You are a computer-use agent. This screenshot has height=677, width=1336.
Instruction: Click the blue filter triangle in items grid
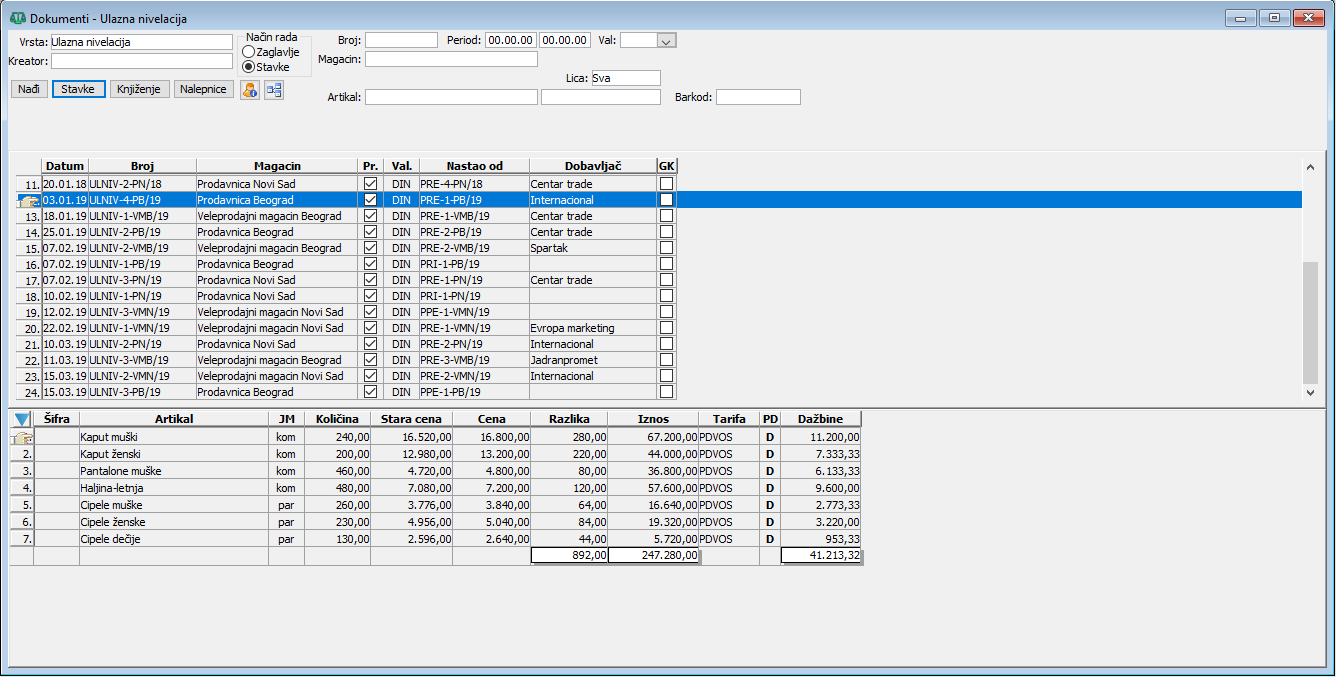[x=22, y=420]
